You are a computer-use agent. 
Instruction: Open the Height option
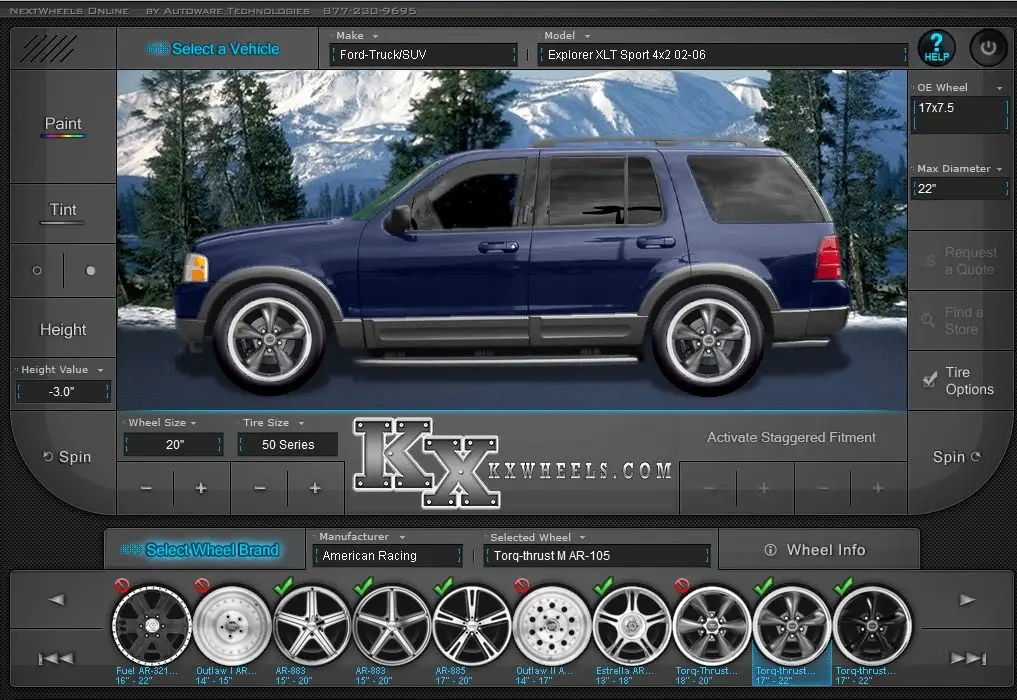63,330
